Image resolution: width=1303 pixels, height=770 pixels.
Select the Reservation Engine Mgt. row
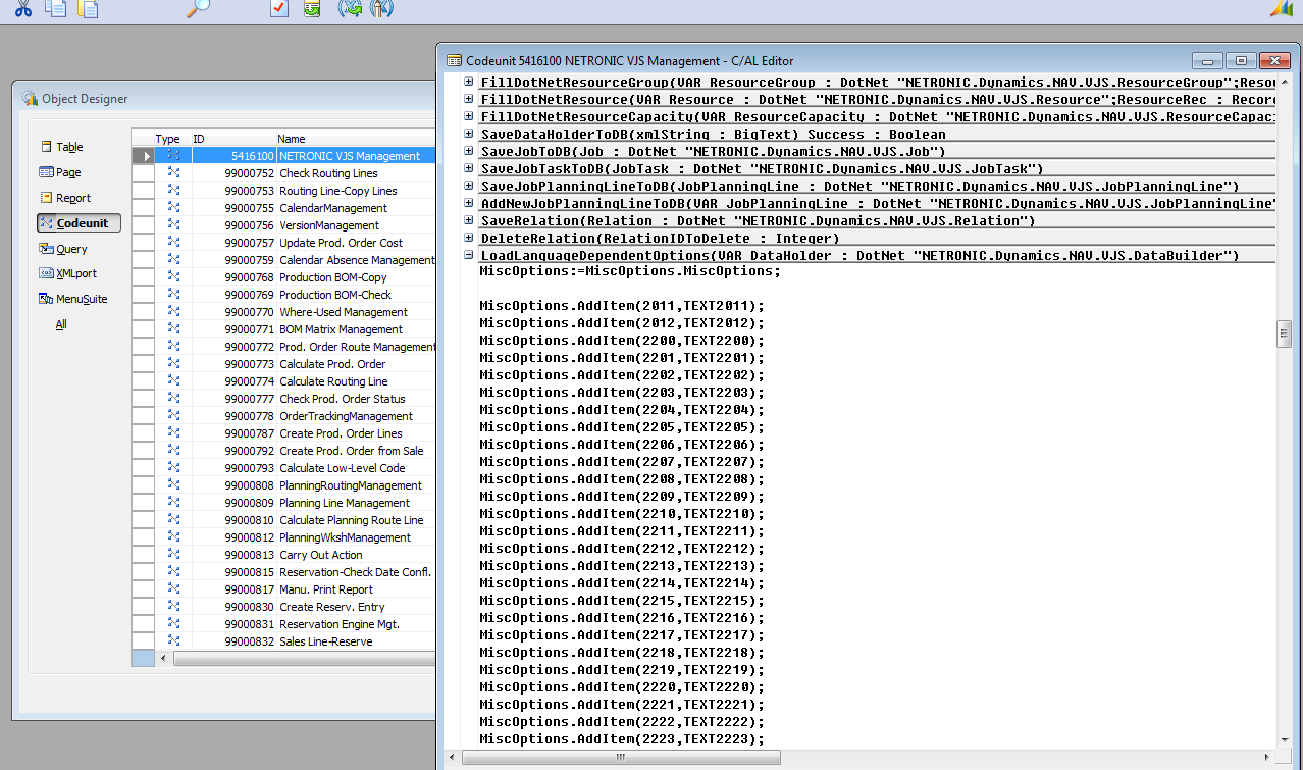point(284,624)
